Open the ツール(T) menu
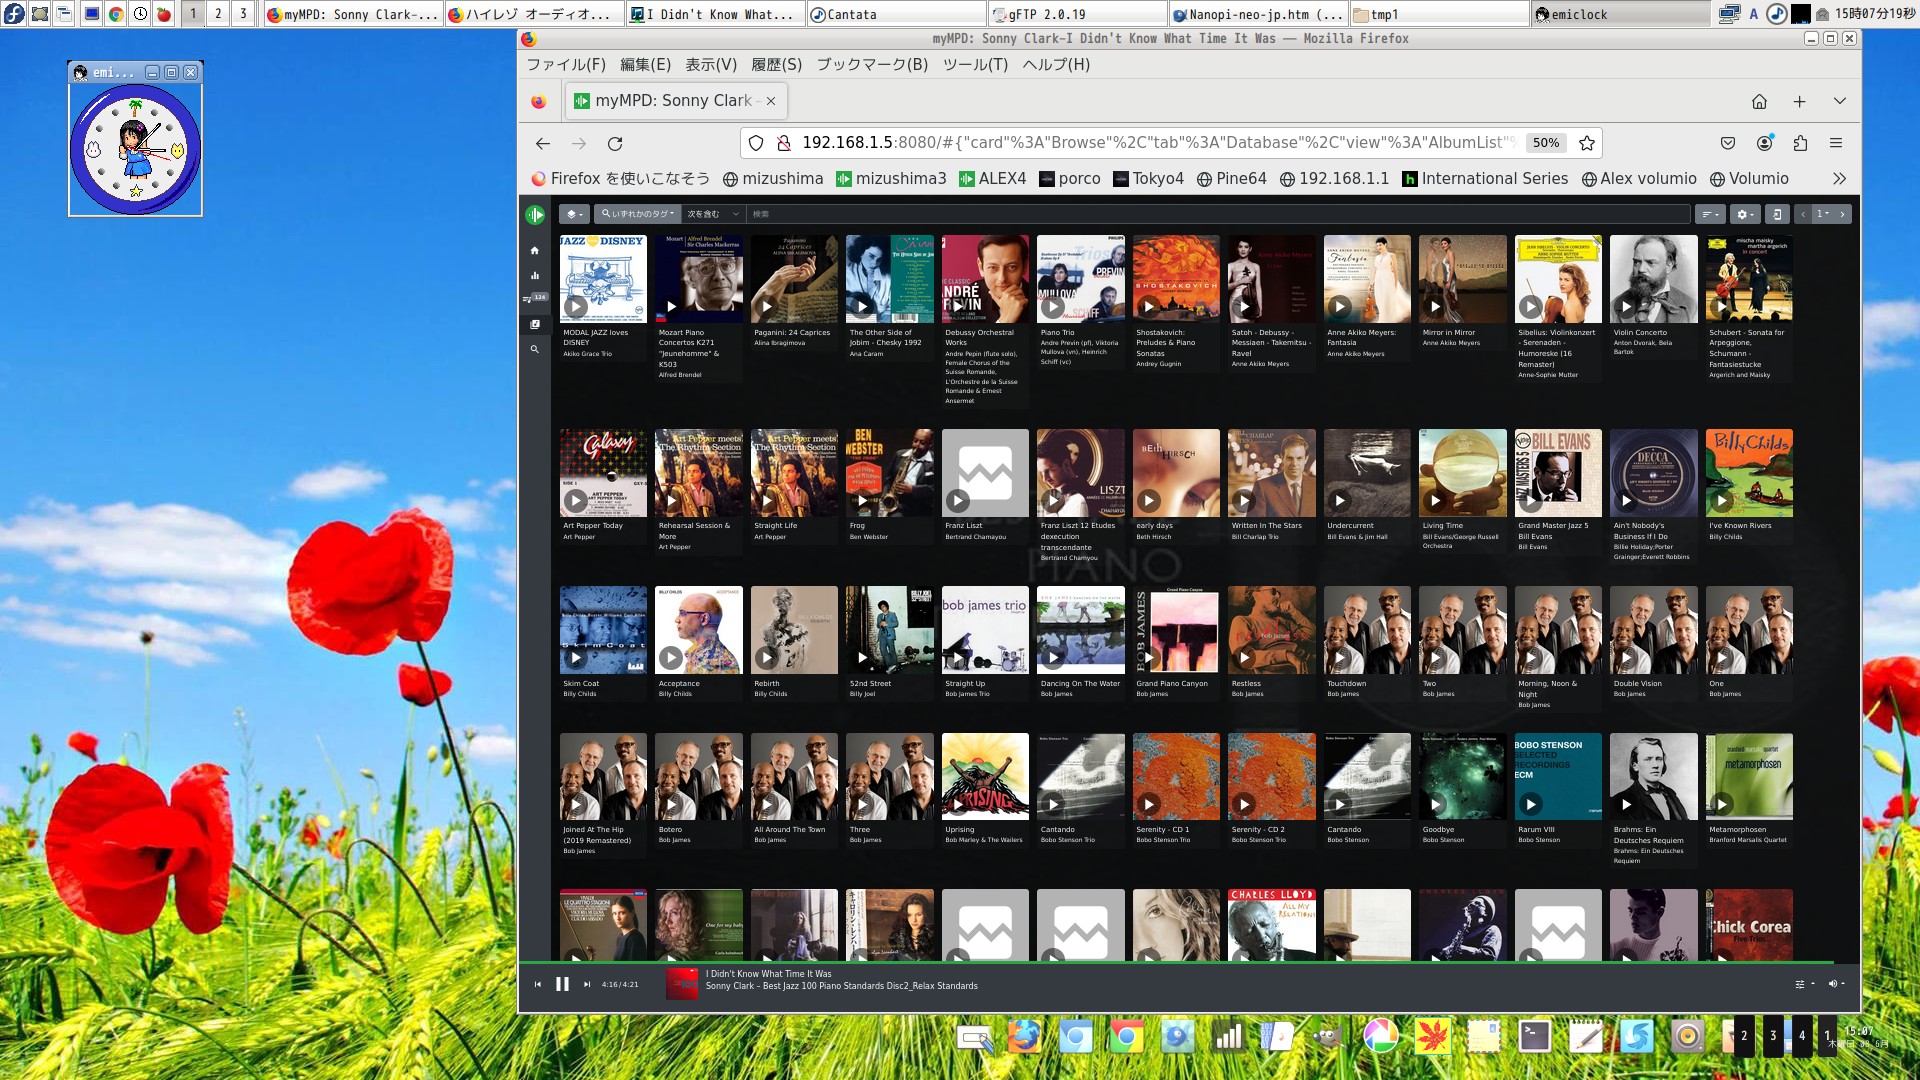 coord(975,64)
